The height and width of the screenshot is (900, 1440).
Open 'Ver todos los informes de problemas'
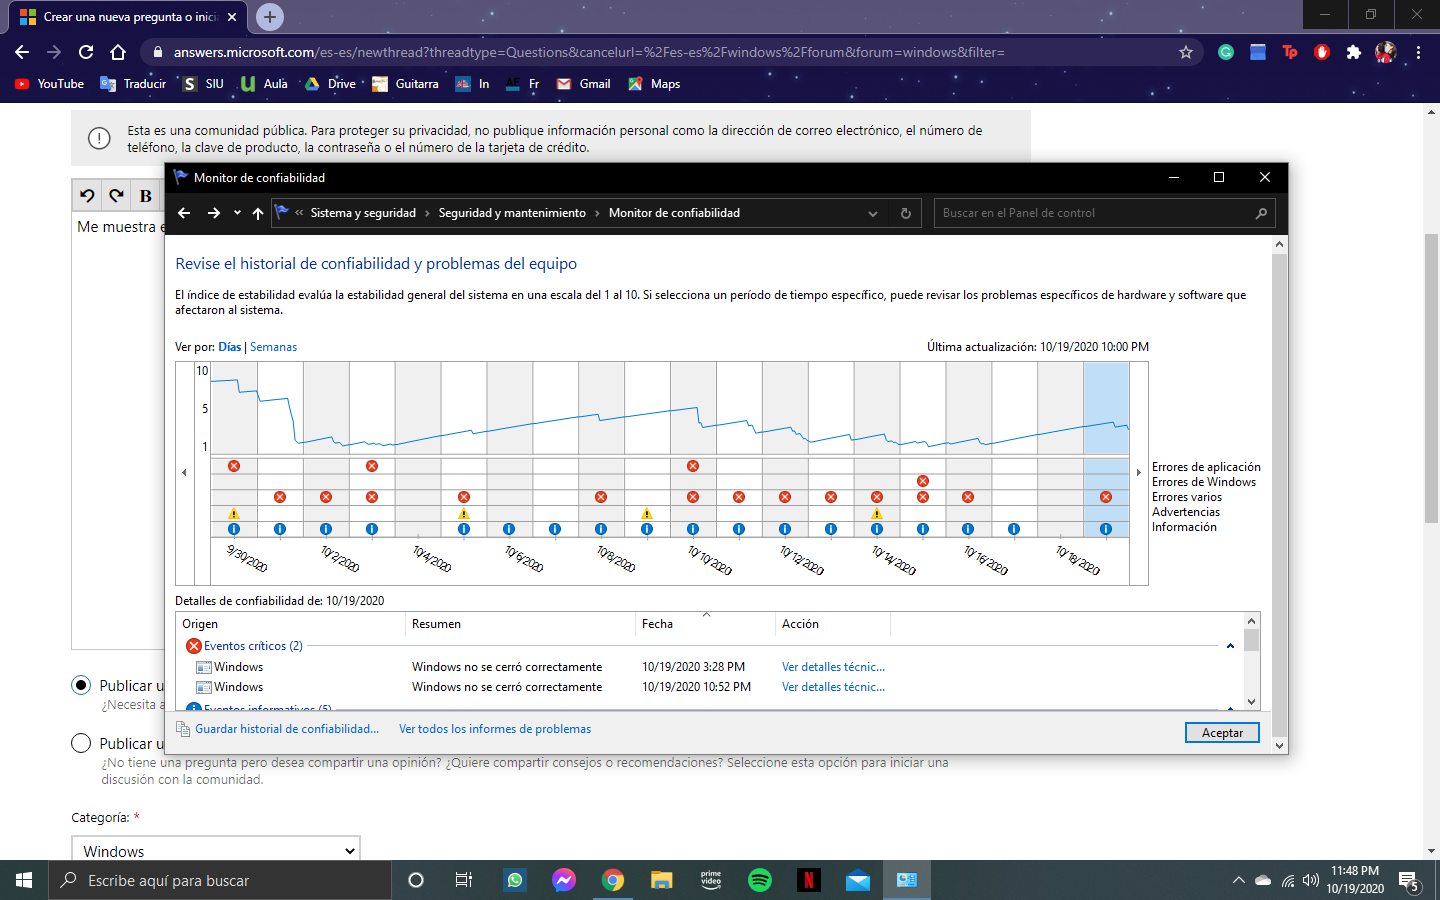point(495,729)
